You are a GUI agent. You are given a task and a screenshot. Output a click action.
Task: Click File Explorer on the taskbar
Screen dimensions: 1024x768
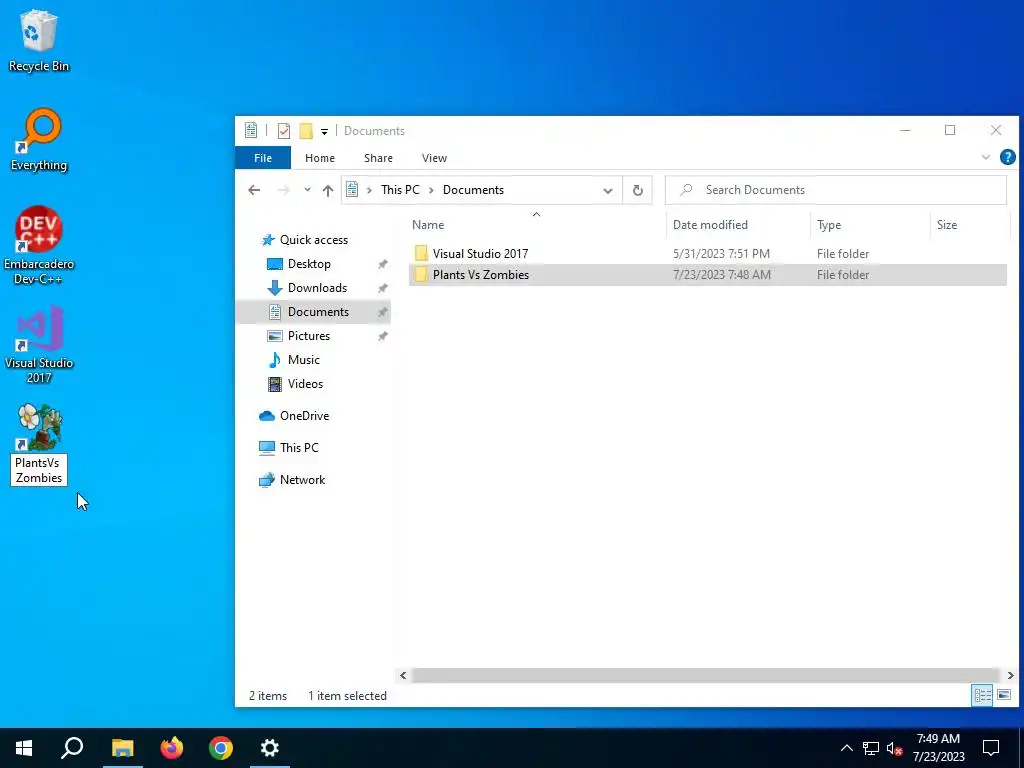(x=123, y=748)
